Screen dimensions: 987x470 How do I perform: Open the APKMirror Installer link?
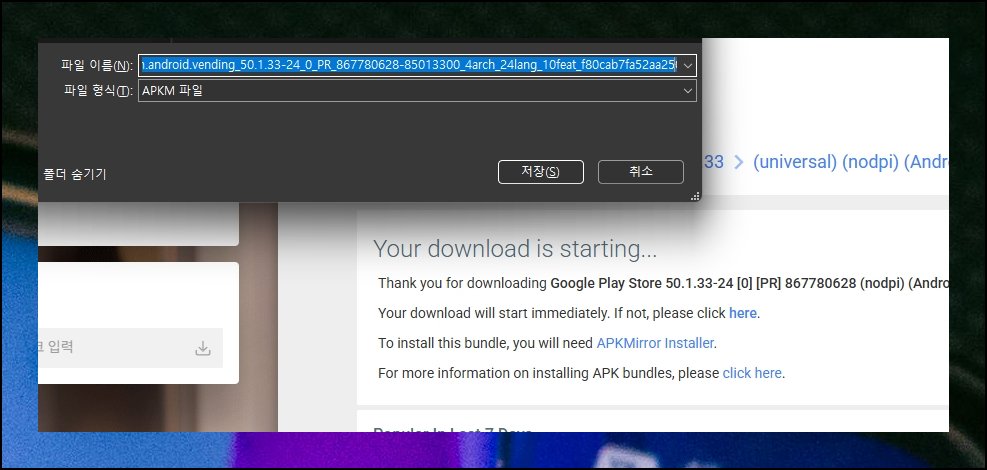(655, 343)
